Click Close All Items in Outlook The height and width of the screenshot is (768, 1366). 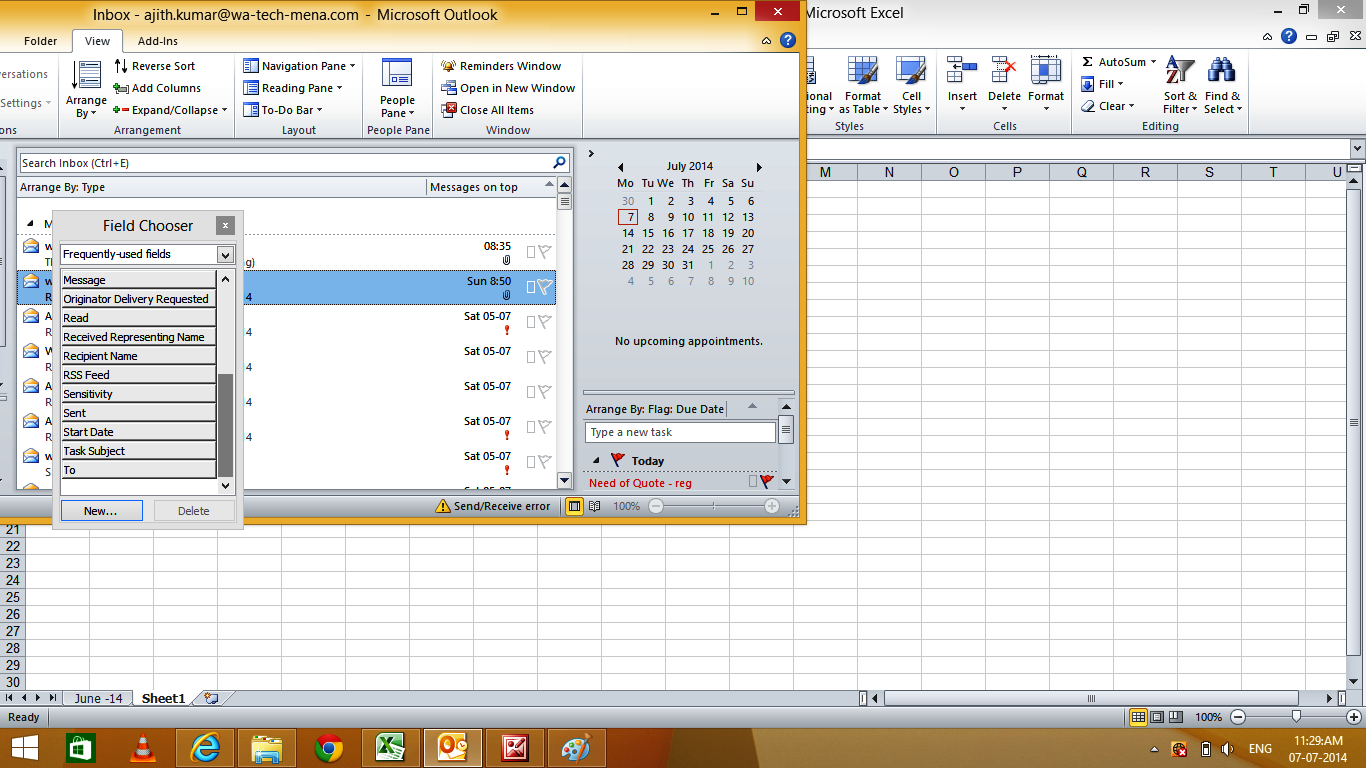click(488, 110)
